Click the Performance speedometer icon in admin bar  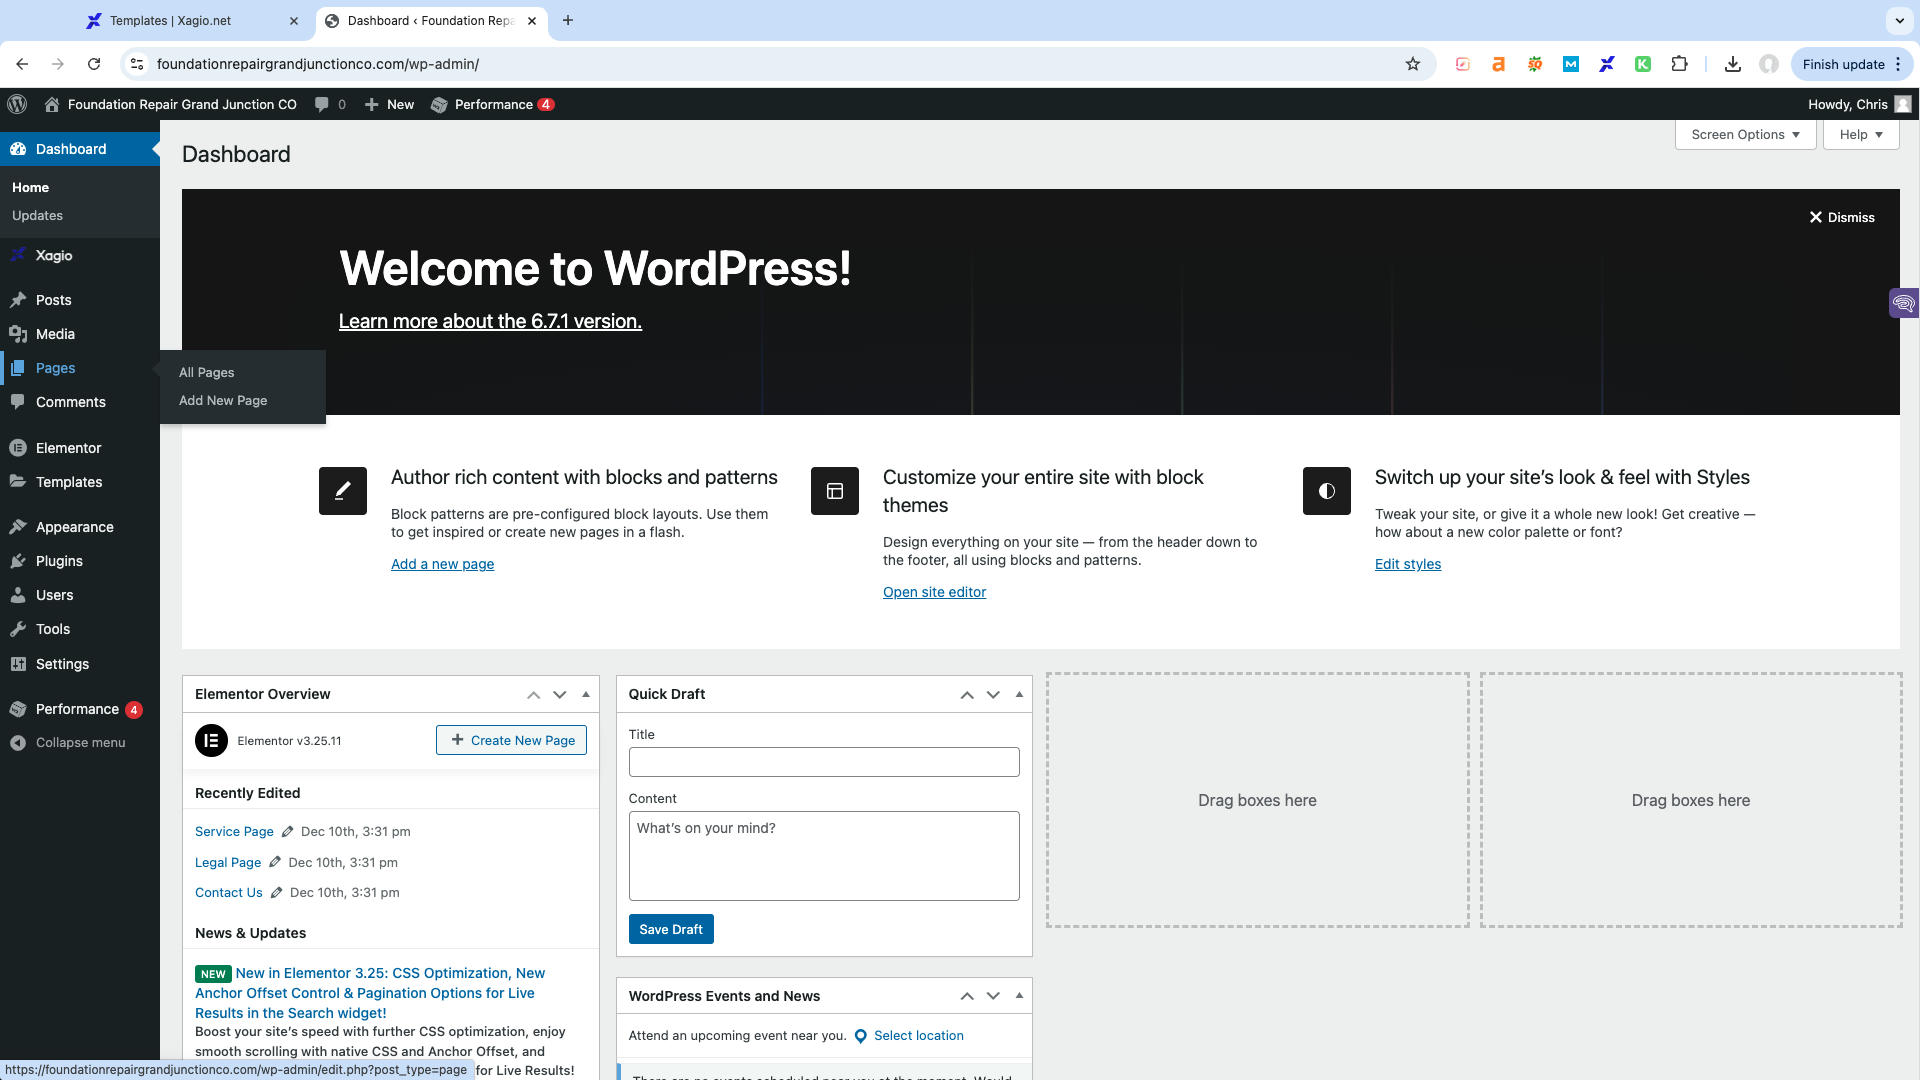tap(439, 104)
